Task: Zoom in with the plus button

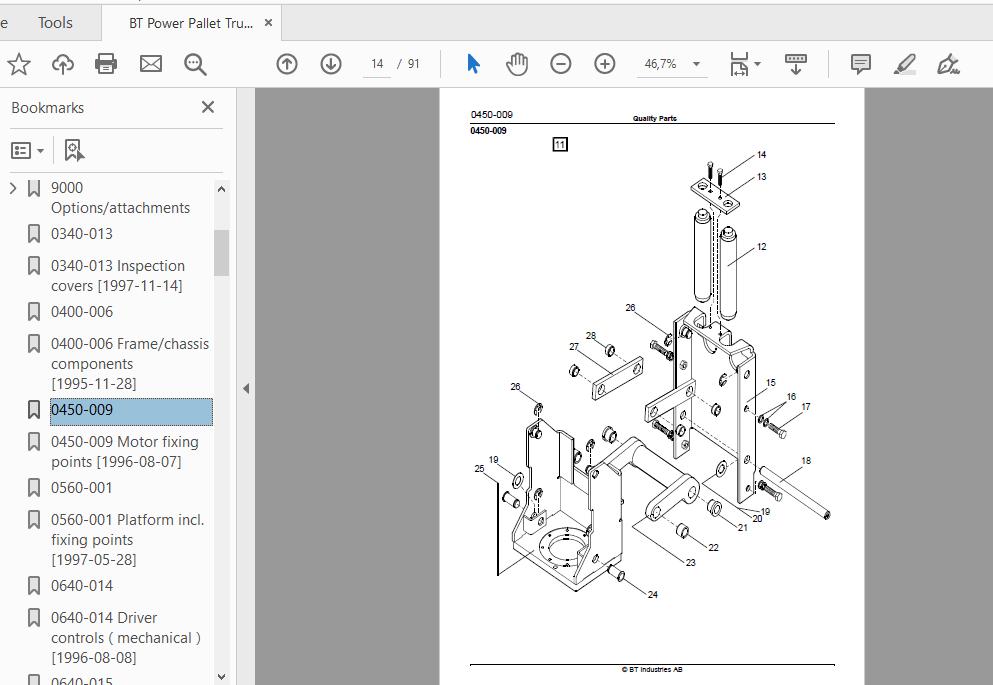Action: click(x=605, y=64)
